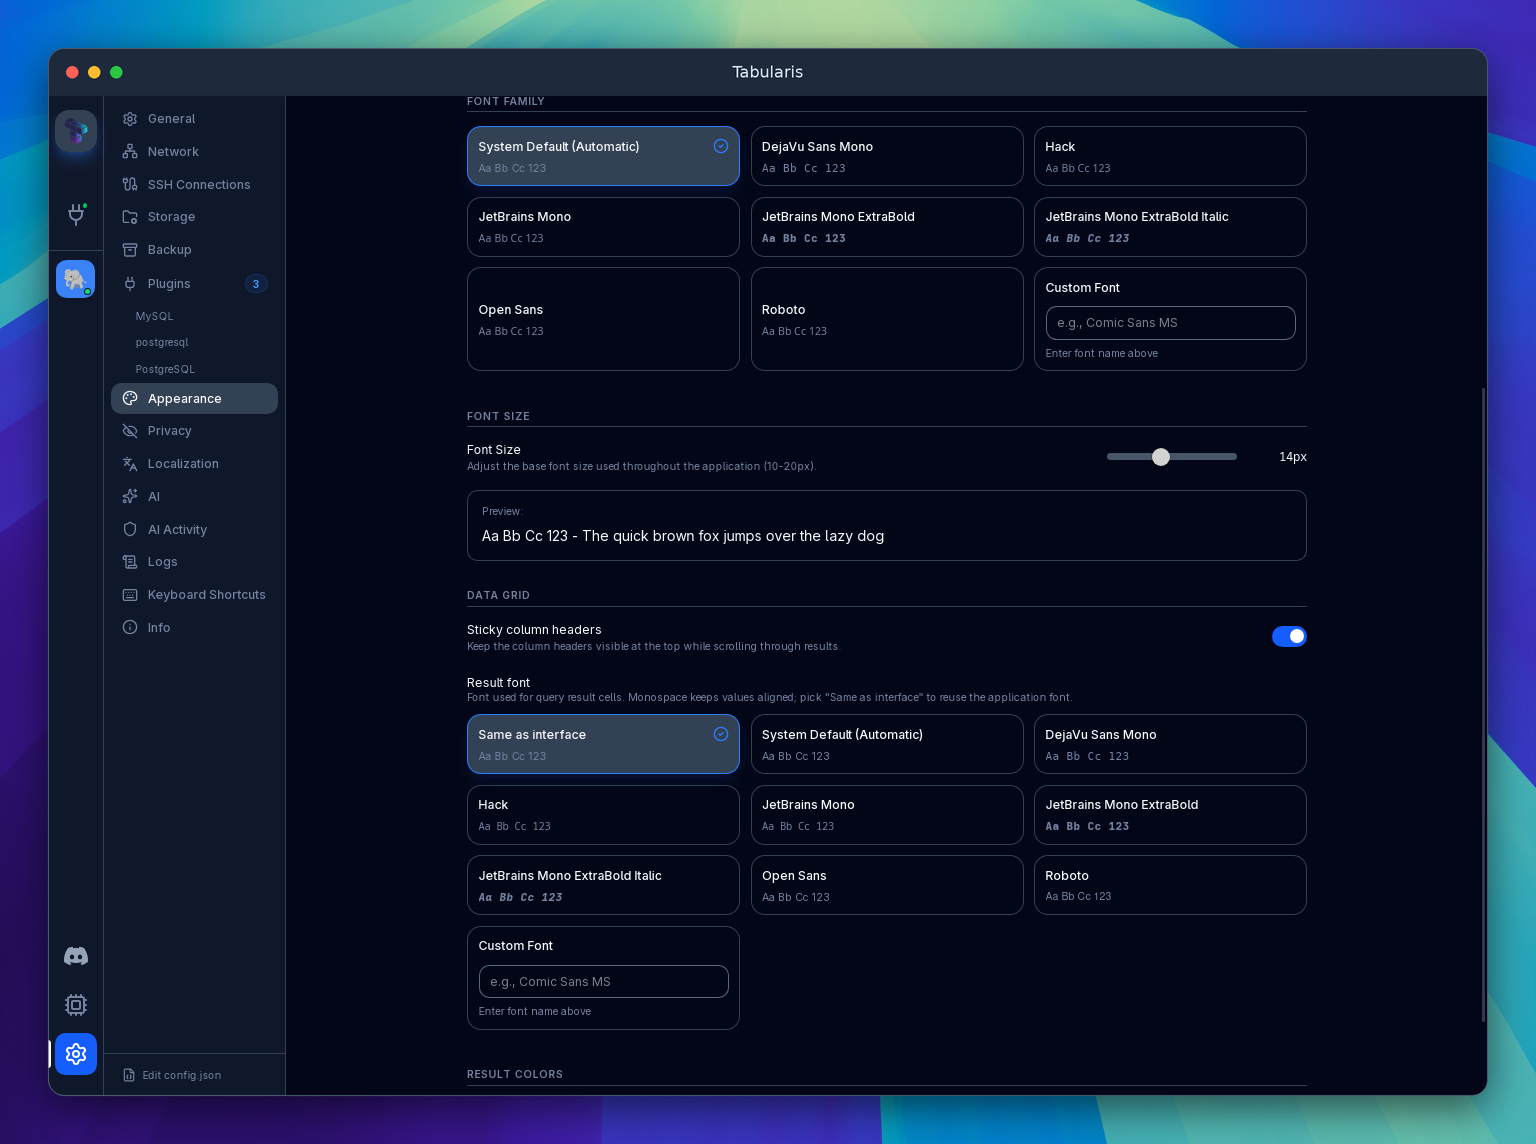Image resolution: width=1536 pixels, height=1144 pixels.
Task: Choose DejaVu Sans Mono font family
Action: [887, 156]
